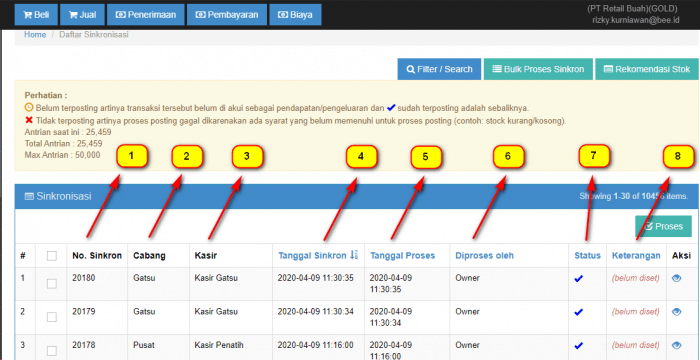Click posted checkmark status of row 20180
The image size is (700, 360).
coord(579,278)
